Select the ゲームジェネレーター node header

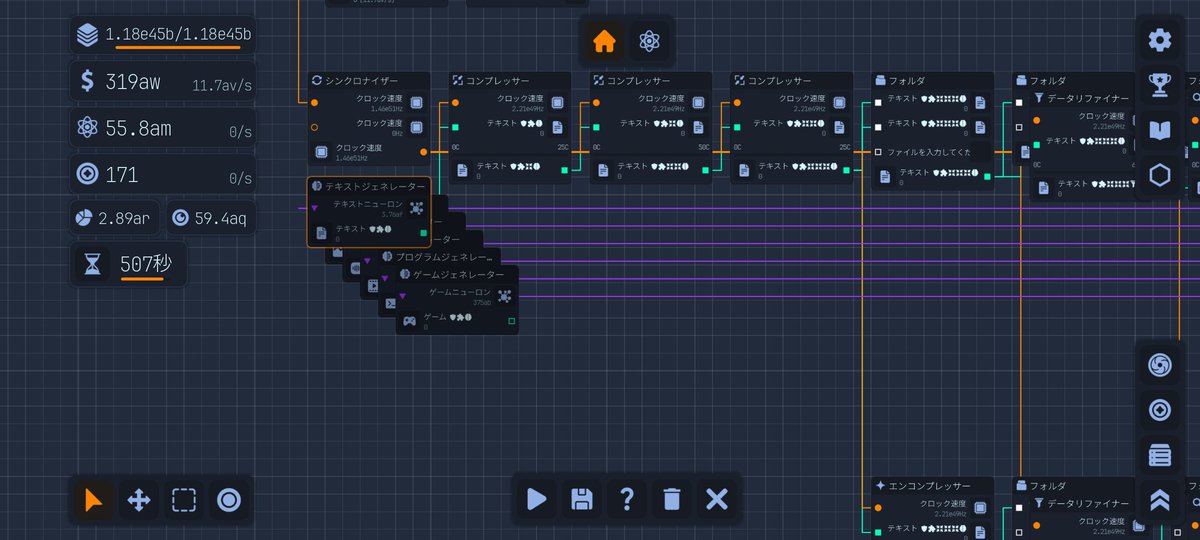[x=459, y=274]
